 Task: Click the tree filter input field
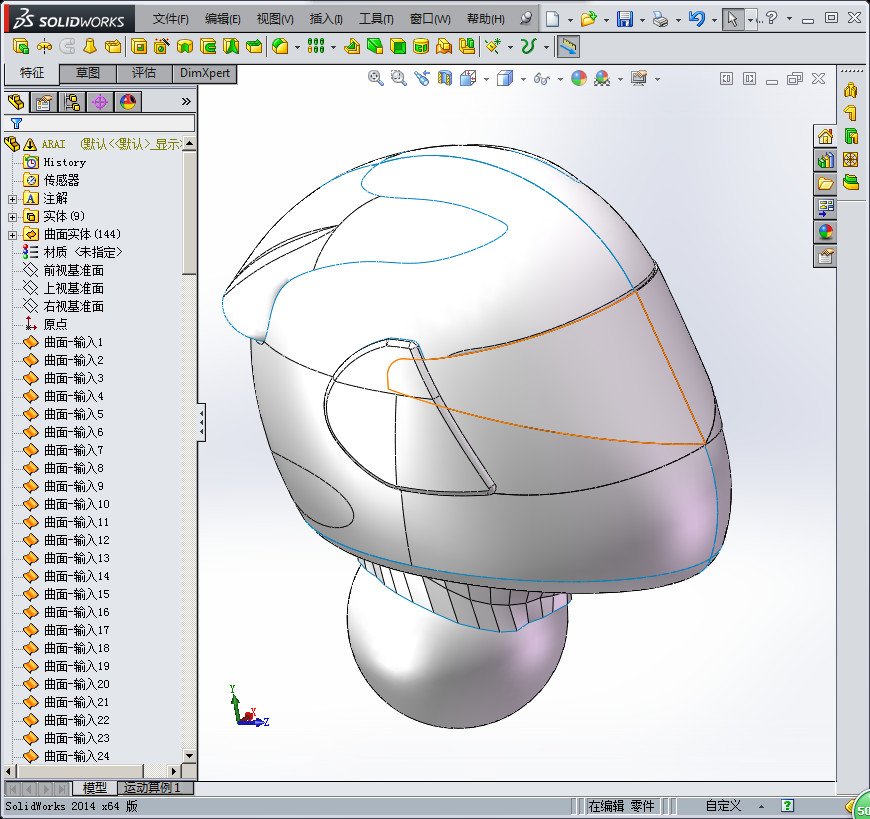[x=100, y=123]
